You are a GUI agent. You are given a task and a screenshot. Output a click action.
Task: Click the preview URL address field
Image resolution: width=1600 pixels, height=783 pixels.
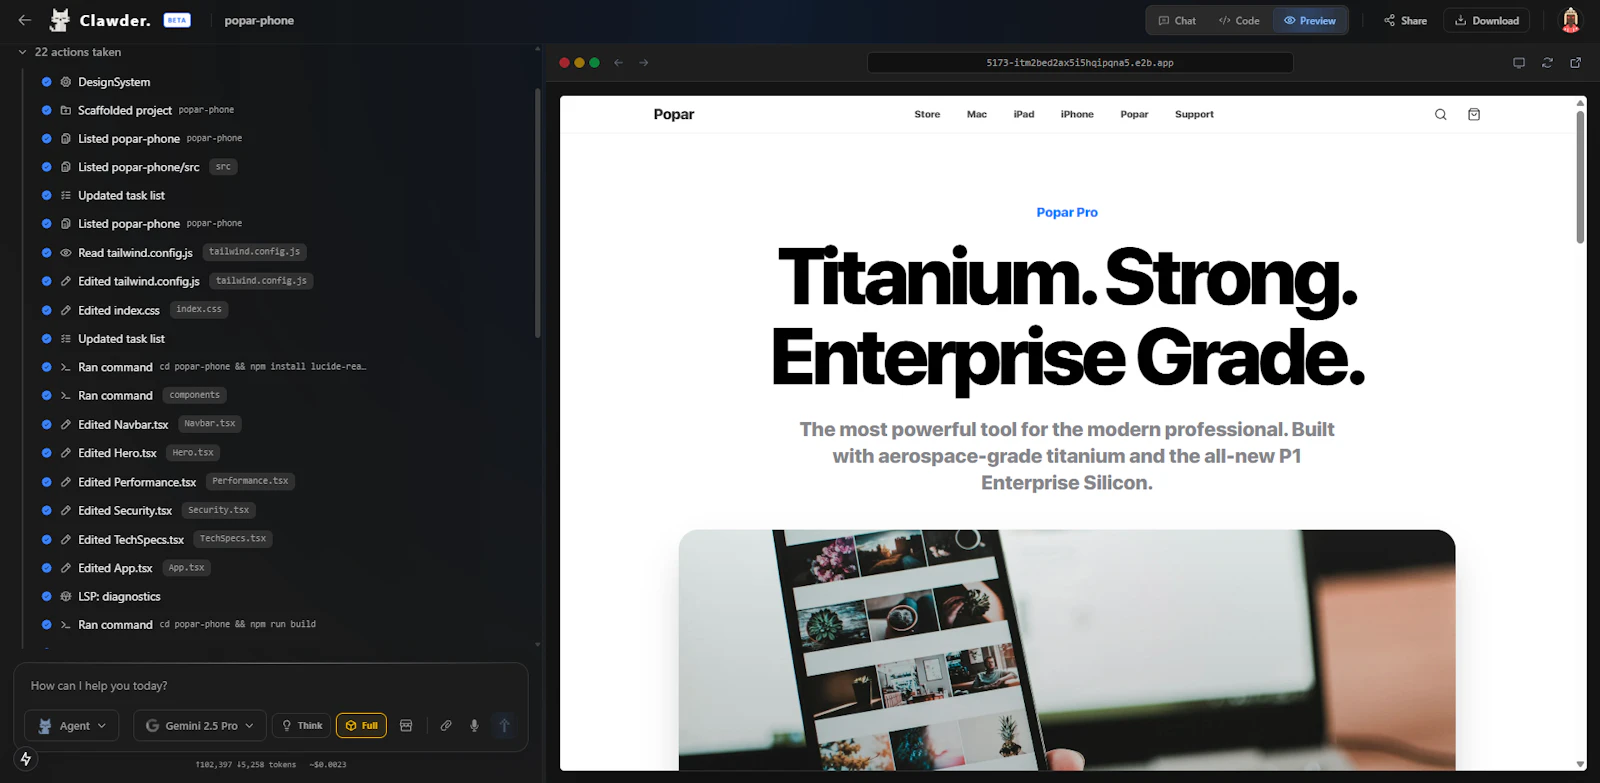click(1080, 63)
